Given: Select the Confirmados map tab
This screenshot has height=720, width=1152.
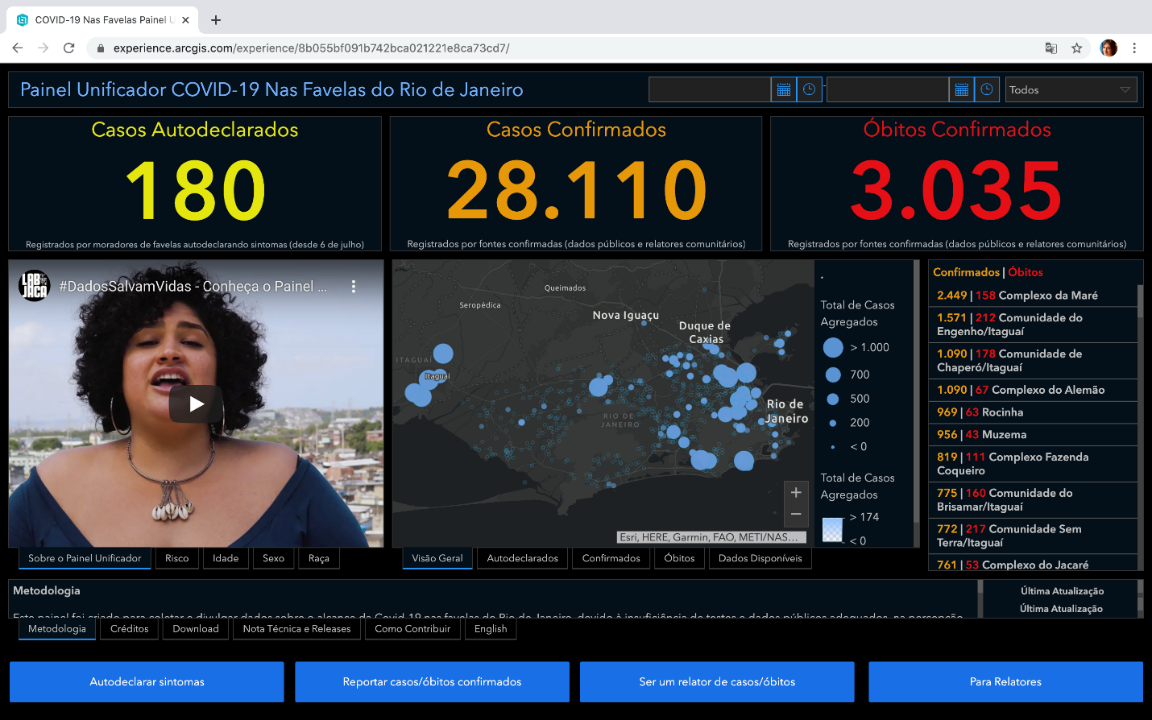Looking at the screenshot, I should 611,558.
